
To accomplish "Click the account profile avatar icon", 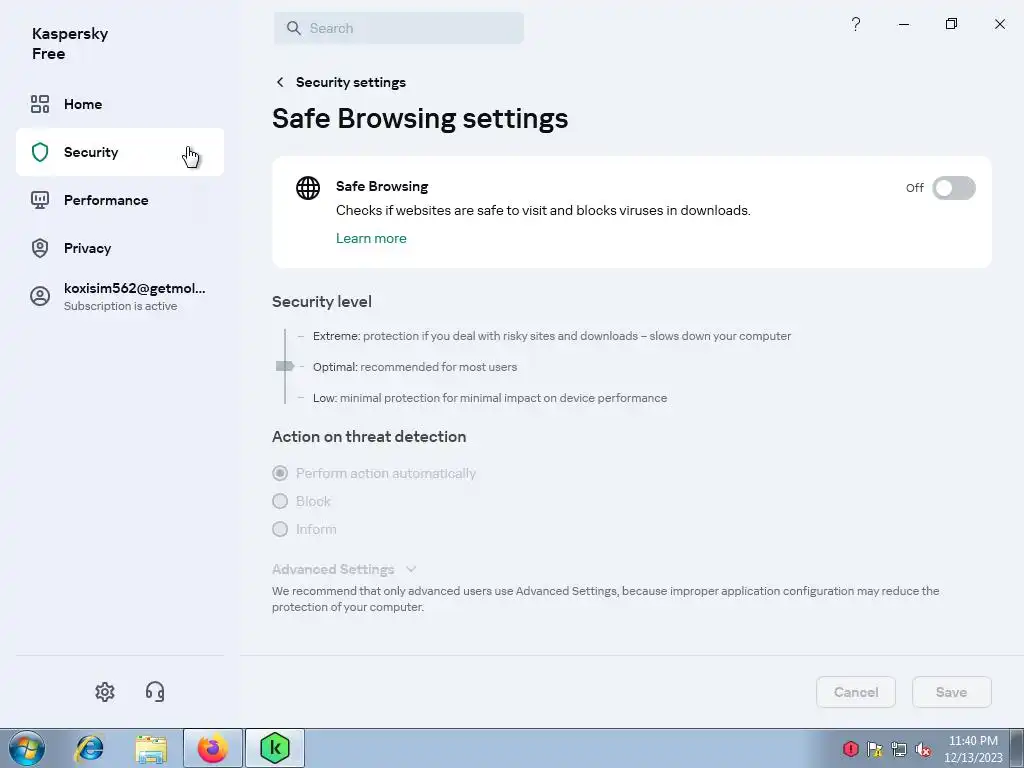I will 40,296.
